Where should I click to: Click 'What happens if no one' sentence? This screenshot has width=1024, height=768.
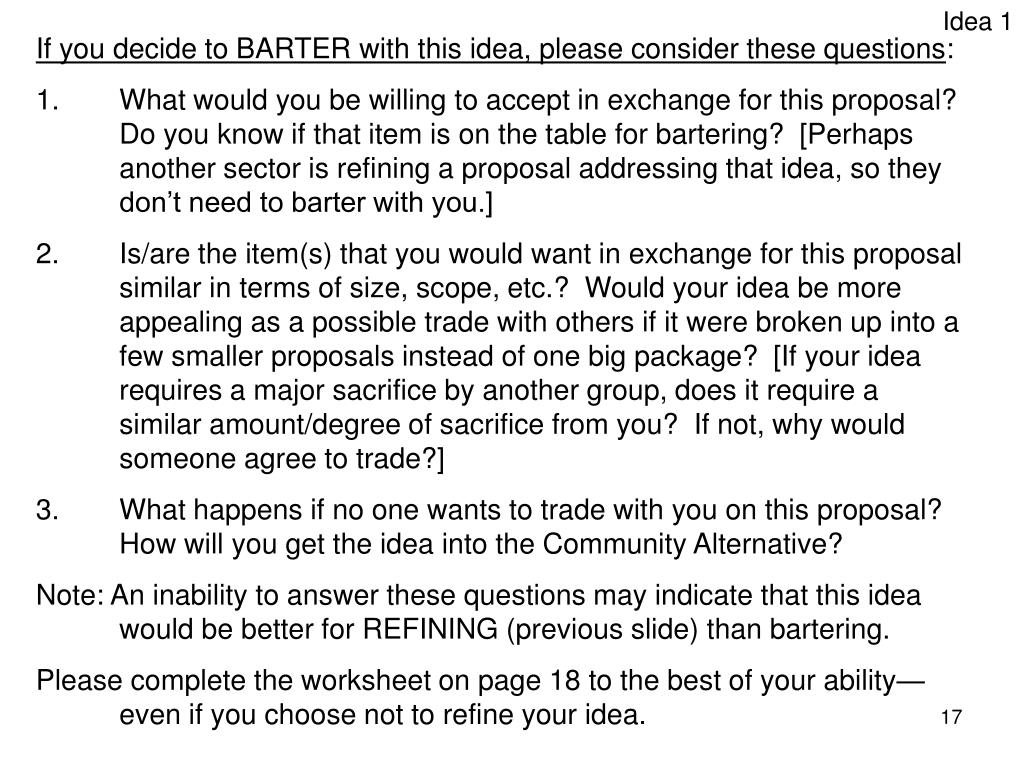coord(530,509)
